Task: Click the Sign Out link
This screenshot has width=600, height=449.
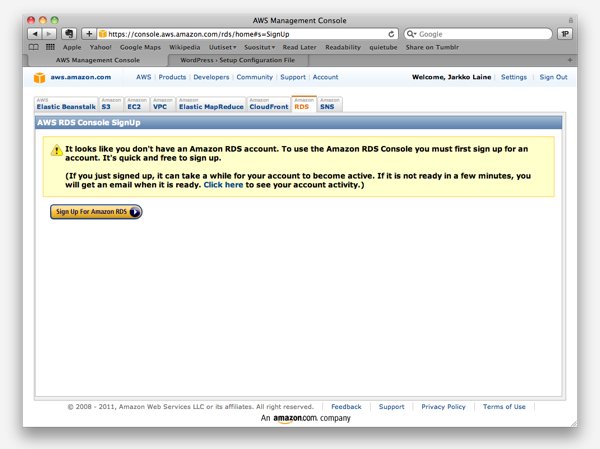Action: (553, 77)
